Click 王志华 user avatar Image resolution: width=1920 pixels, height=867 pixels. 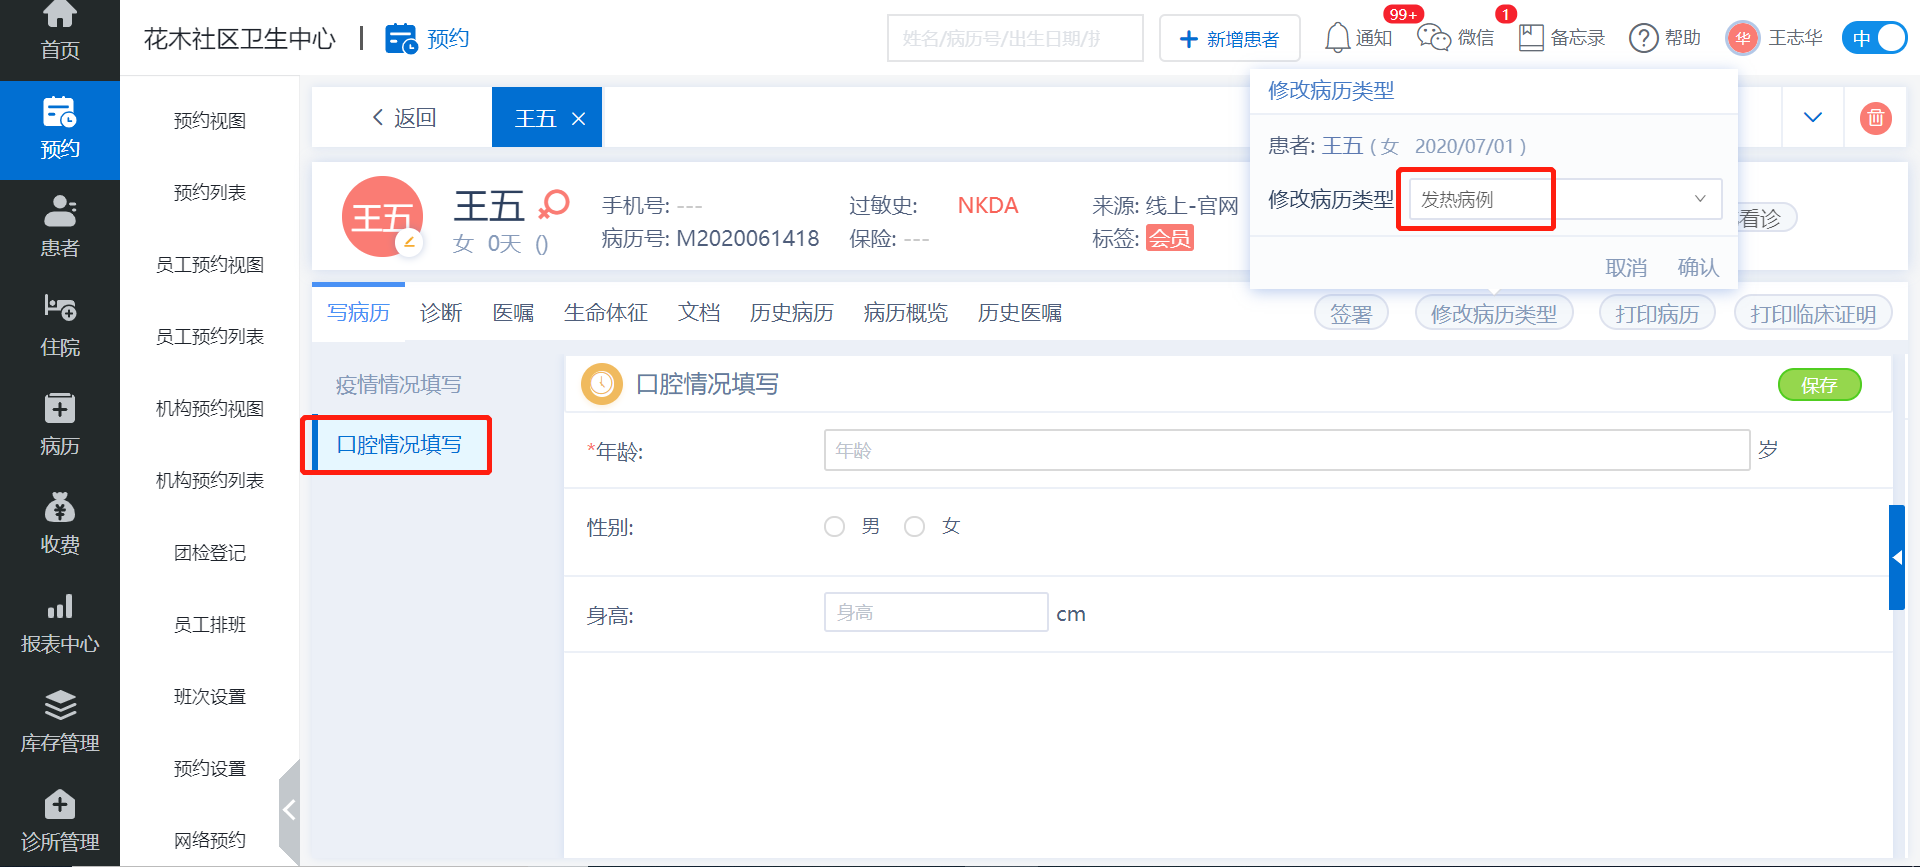(x=1743, y=38)
